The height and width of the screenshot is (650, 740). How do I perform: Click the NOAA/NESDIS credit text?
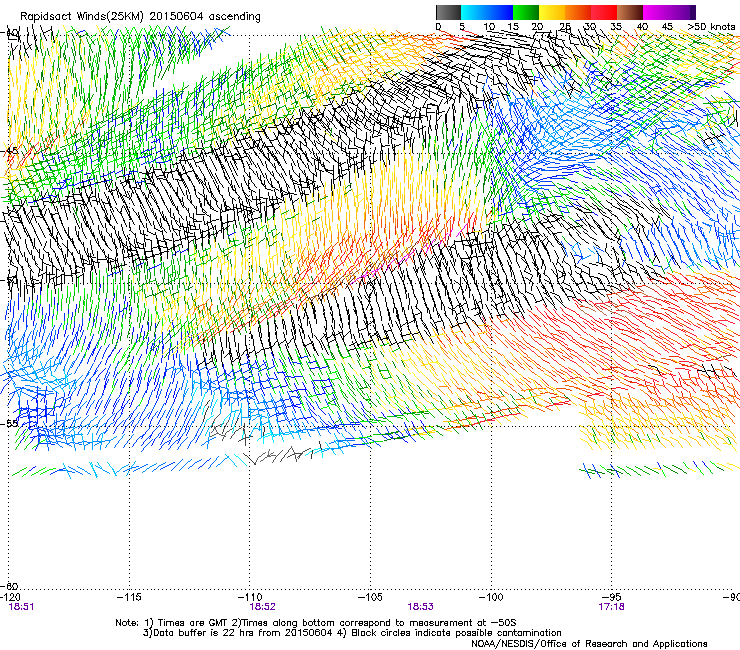click(x=589, y=644)
